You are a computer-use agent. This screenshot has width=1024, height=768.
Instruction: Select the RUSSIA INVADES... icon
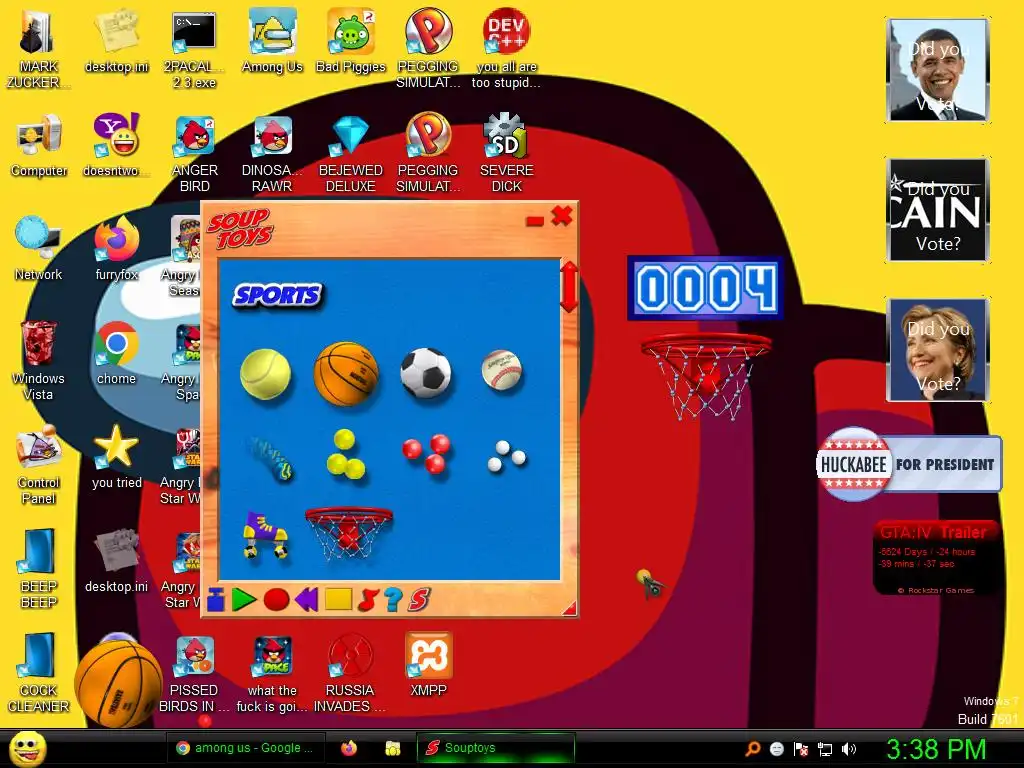click(351, 673)
